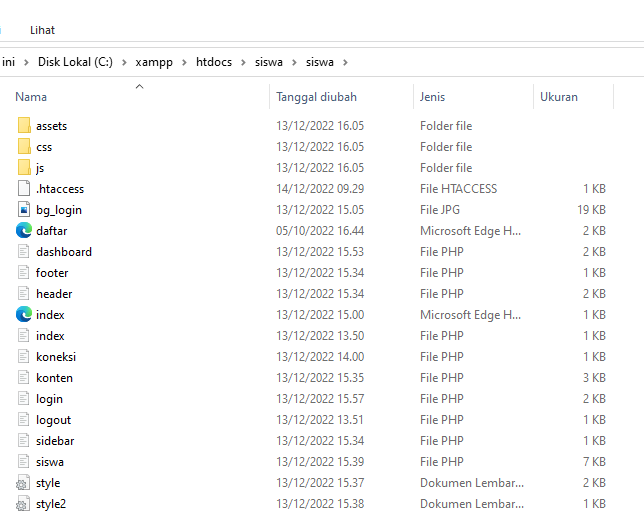Sort by Tanggal diubah column header

tap(316, 97)
